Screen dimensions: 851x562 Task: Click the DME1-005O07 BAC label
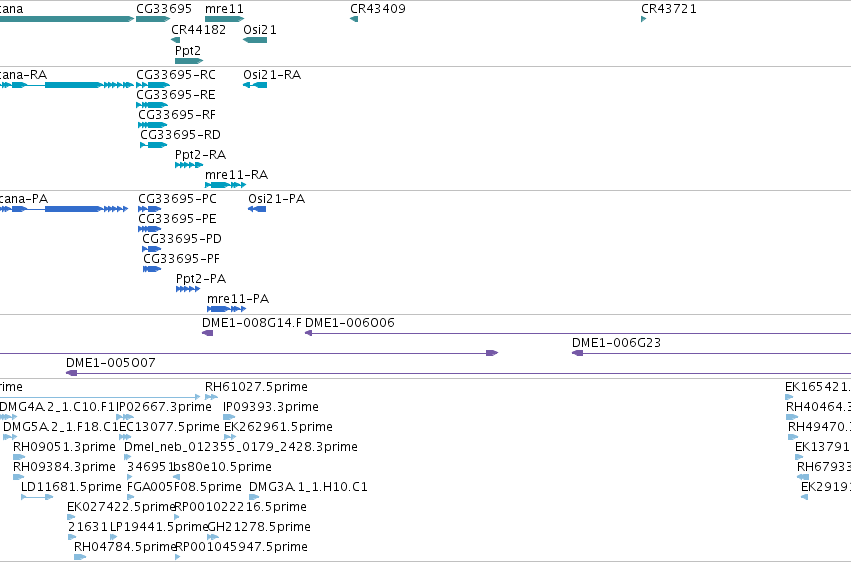pos(111,363)
